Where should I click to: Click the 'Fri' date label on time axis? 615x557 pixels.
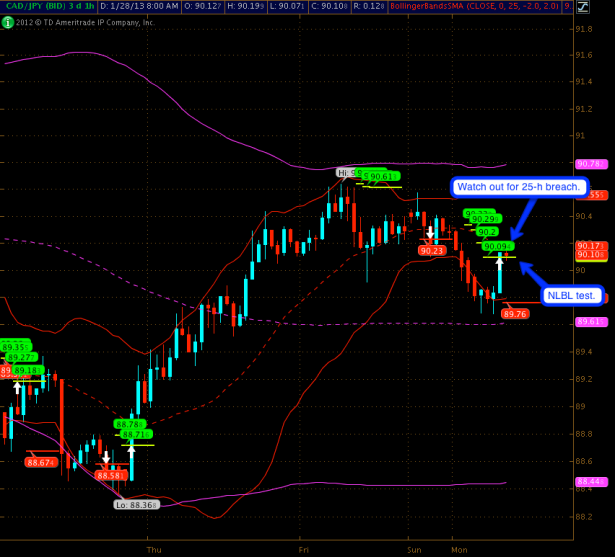[304, 550]
